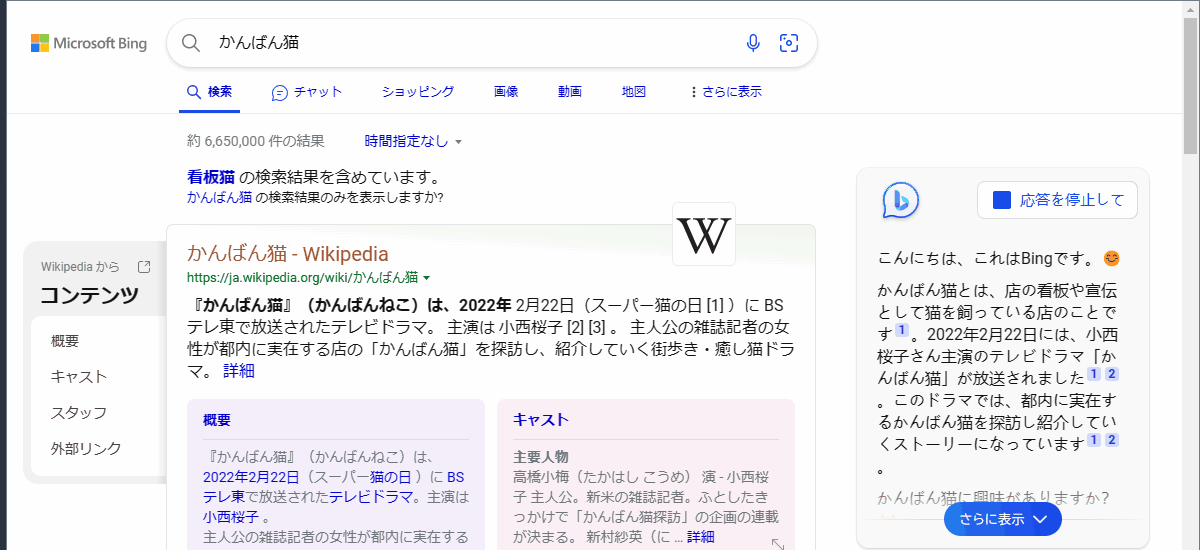1200x550 pixels.
Task: Open the 画像 tab
Action: [x=506, y=92]
